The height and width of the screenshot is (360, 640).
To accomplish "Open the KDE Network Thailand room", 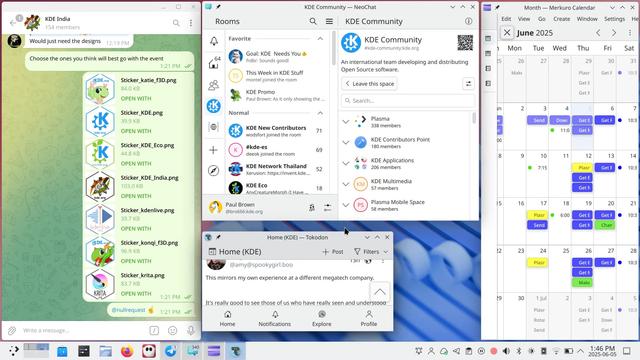I will [278, 169].
